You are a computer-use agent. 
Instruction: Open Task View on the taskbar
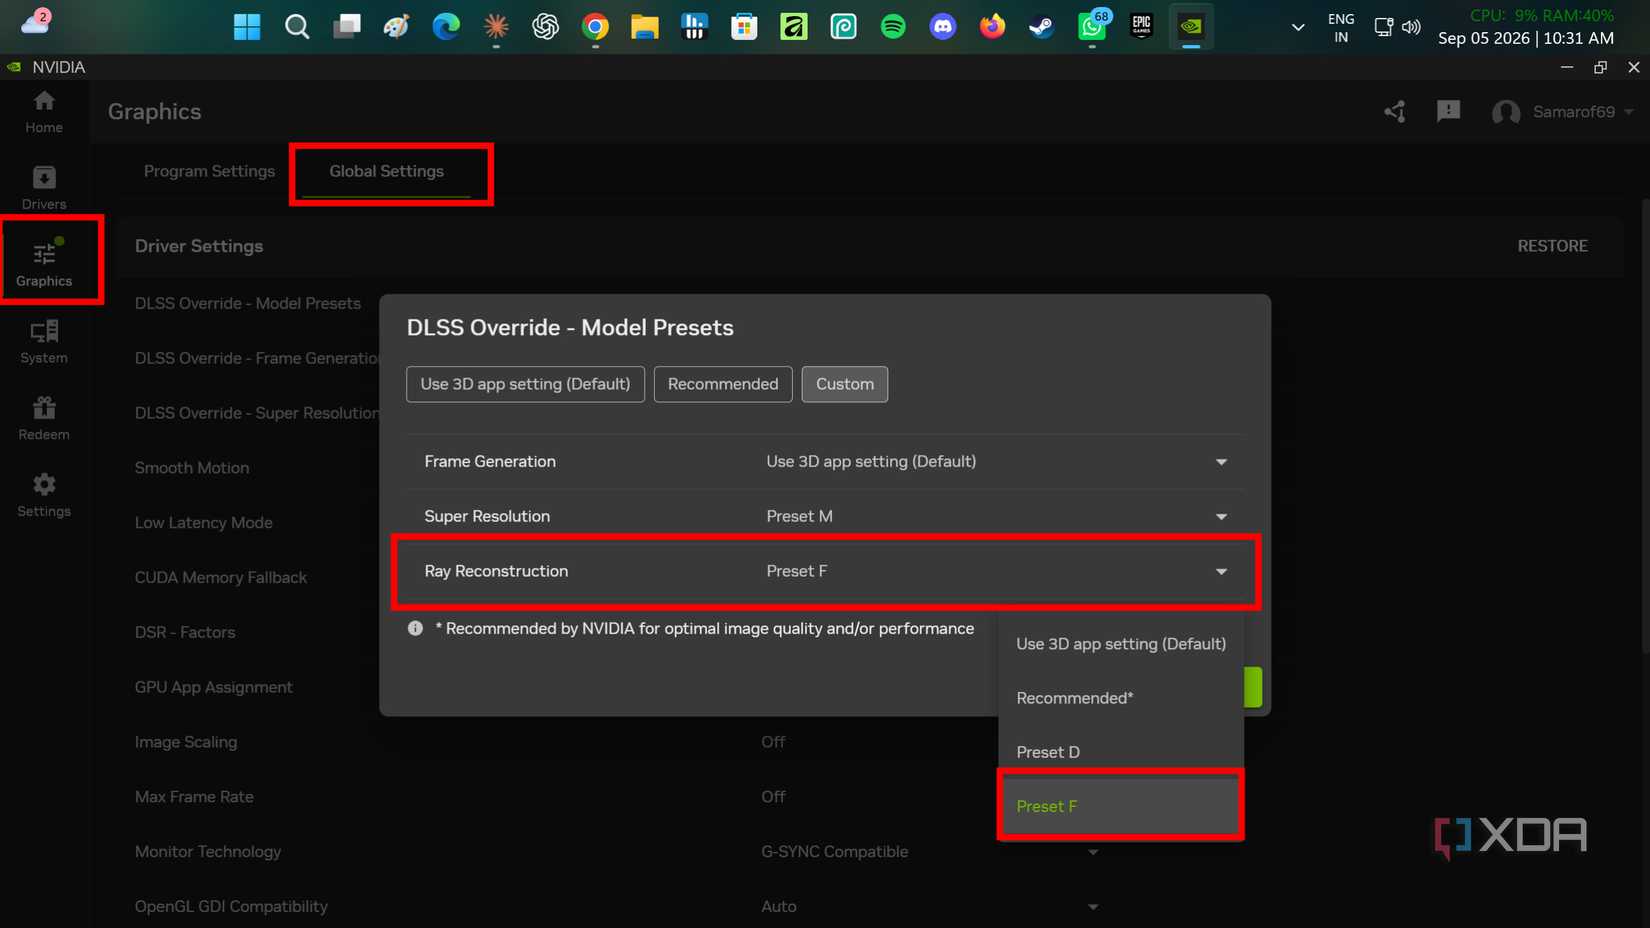pos(347,27)
